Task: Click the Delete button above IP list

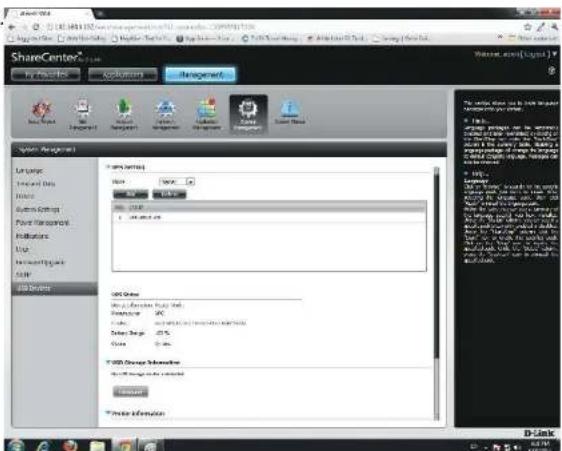Action: click(x=170, y=194)
